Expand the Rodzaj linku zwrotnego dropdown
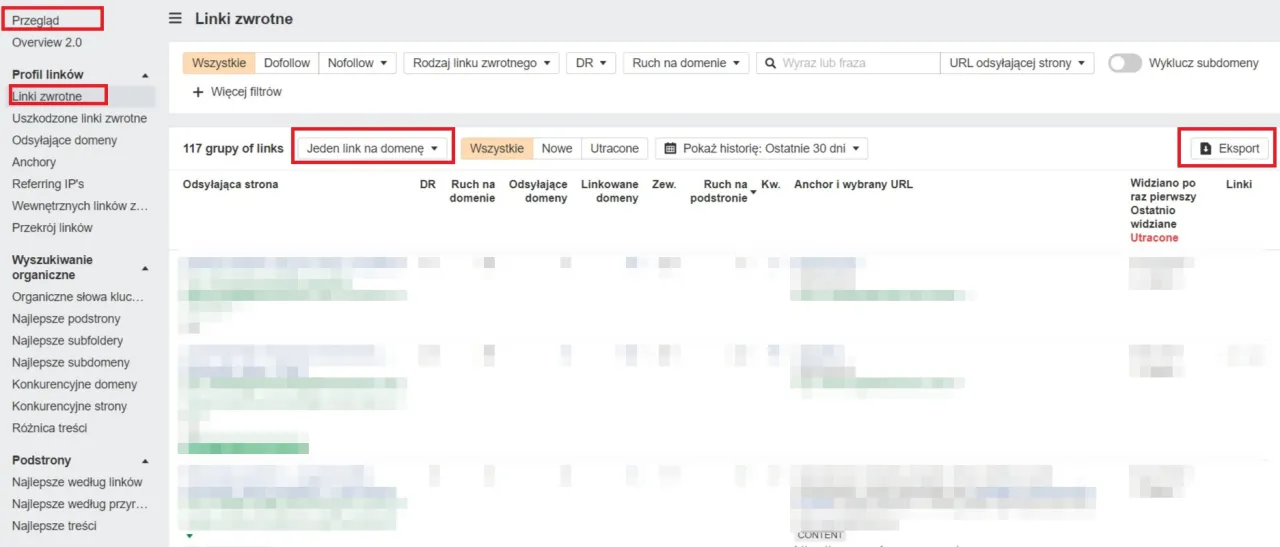1280x547 pixels. click(x=482, y=63)
